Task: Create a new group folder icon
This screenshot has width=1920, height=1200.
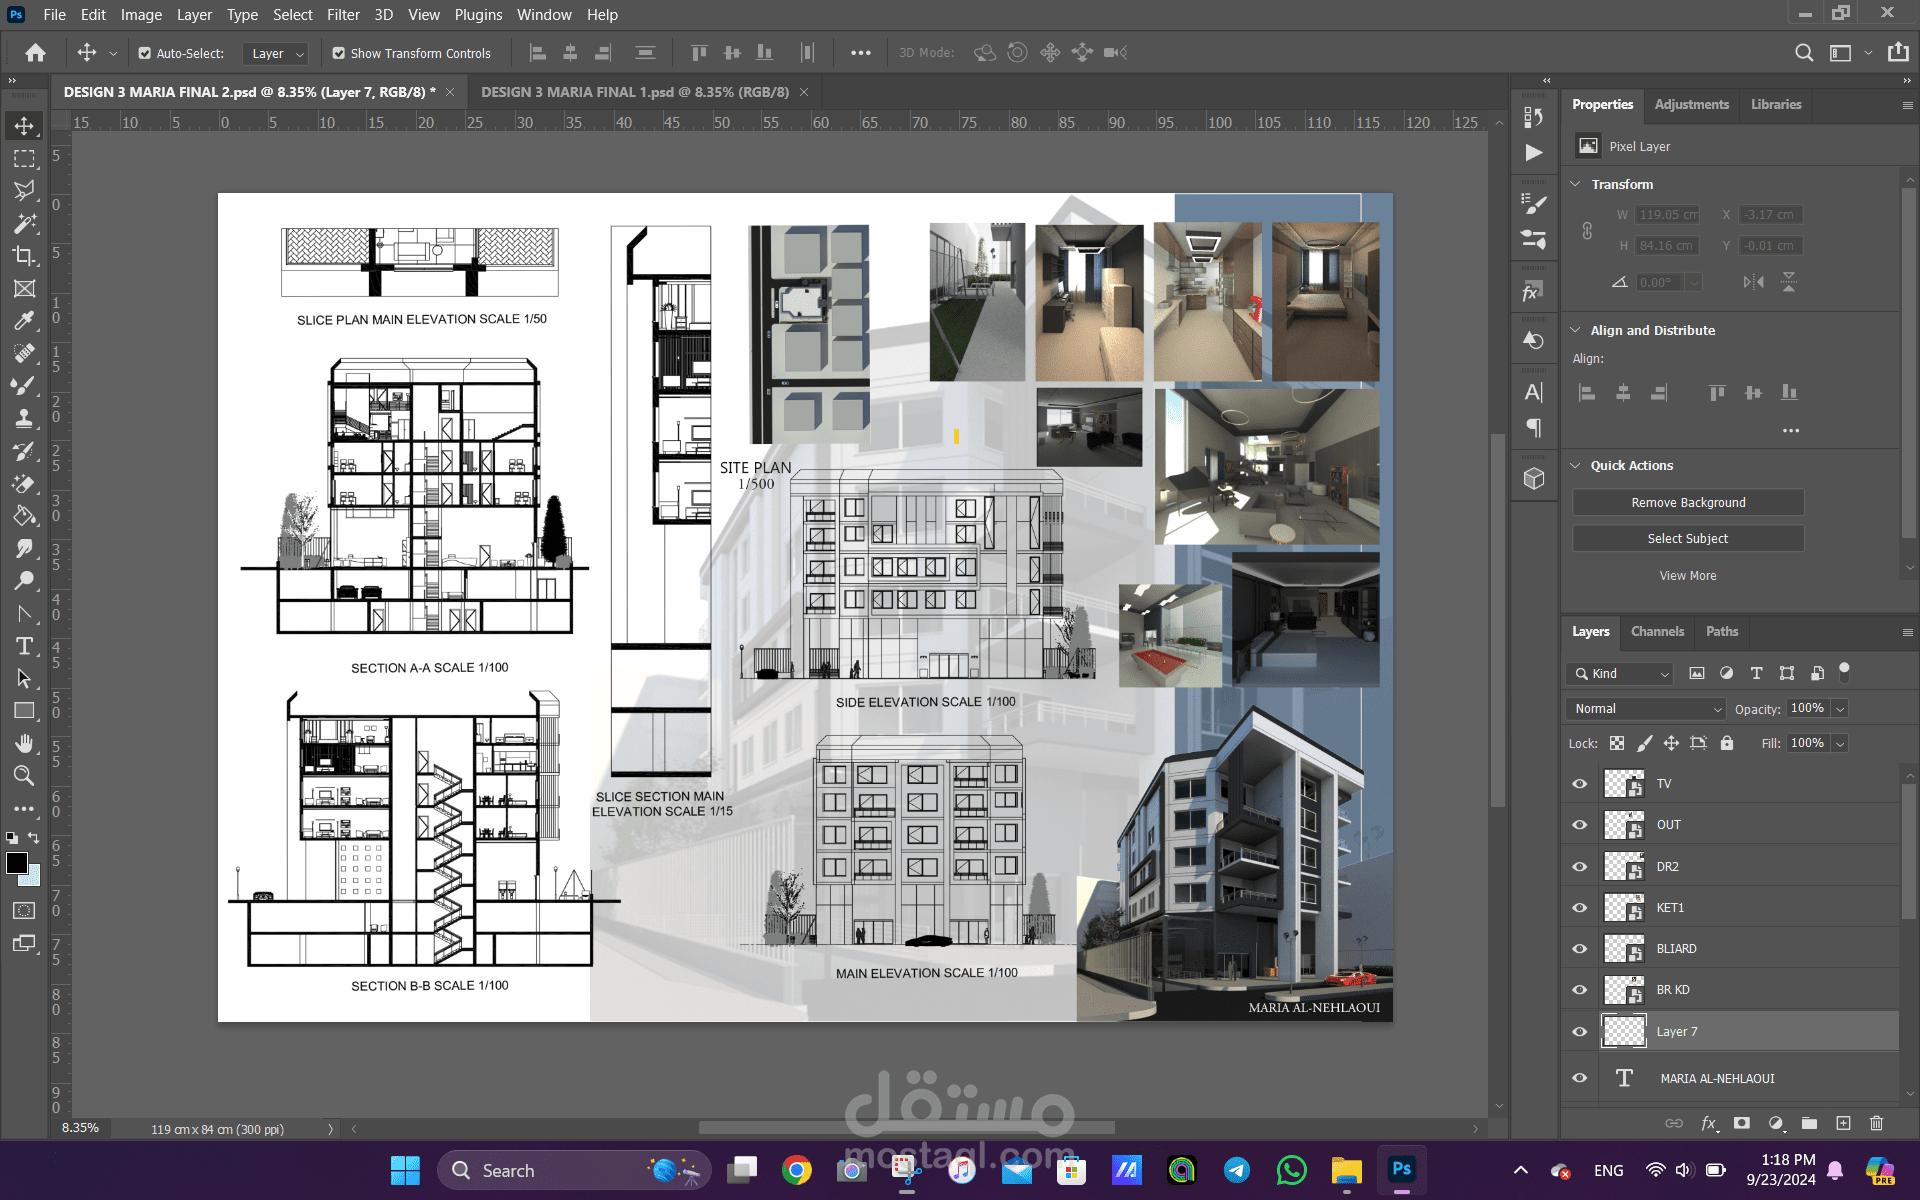Action: [x=1809, y=1123]
